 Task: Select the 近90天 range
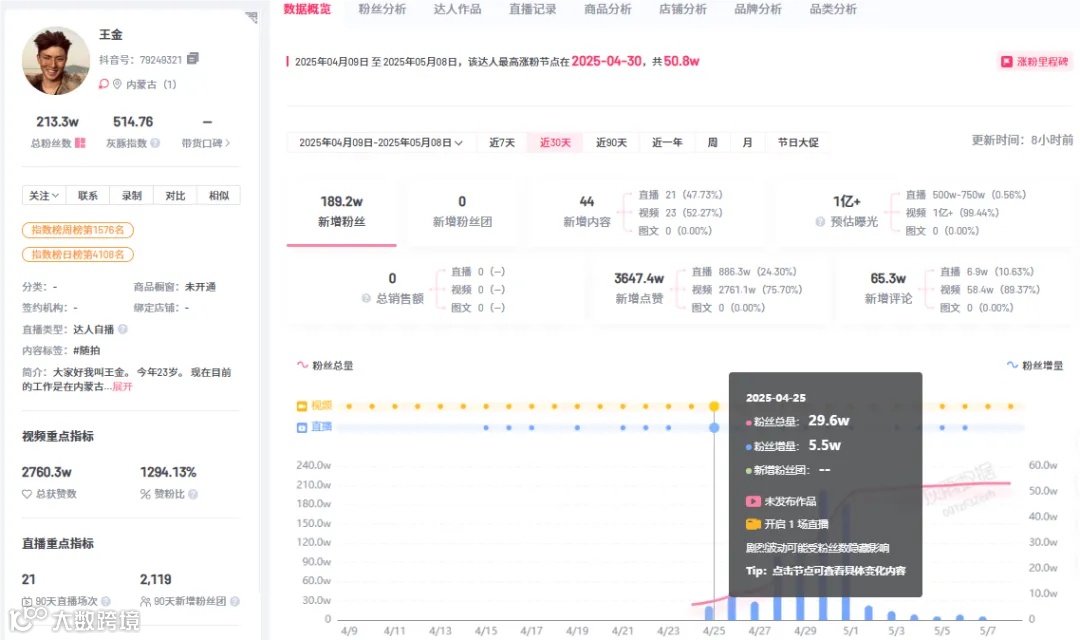click(x=612, y=143)
